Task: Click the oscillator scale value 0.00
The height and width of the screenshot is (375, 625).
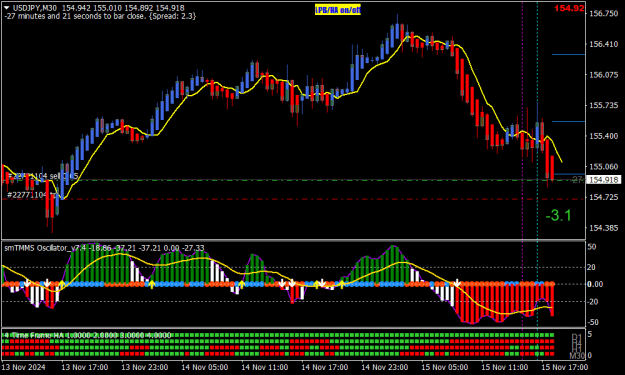Action: pos(595,284)
